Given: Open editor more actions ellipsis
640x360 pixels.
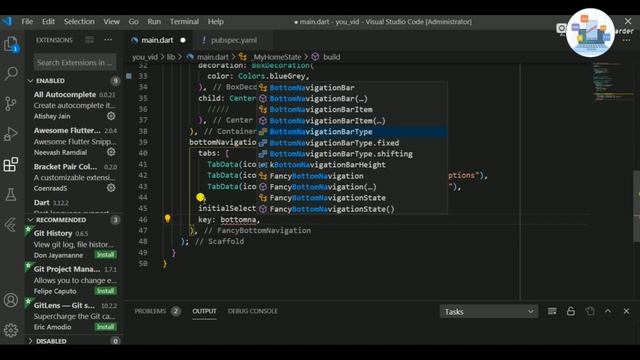Looking at the screenshot, I should click(627, 40).
